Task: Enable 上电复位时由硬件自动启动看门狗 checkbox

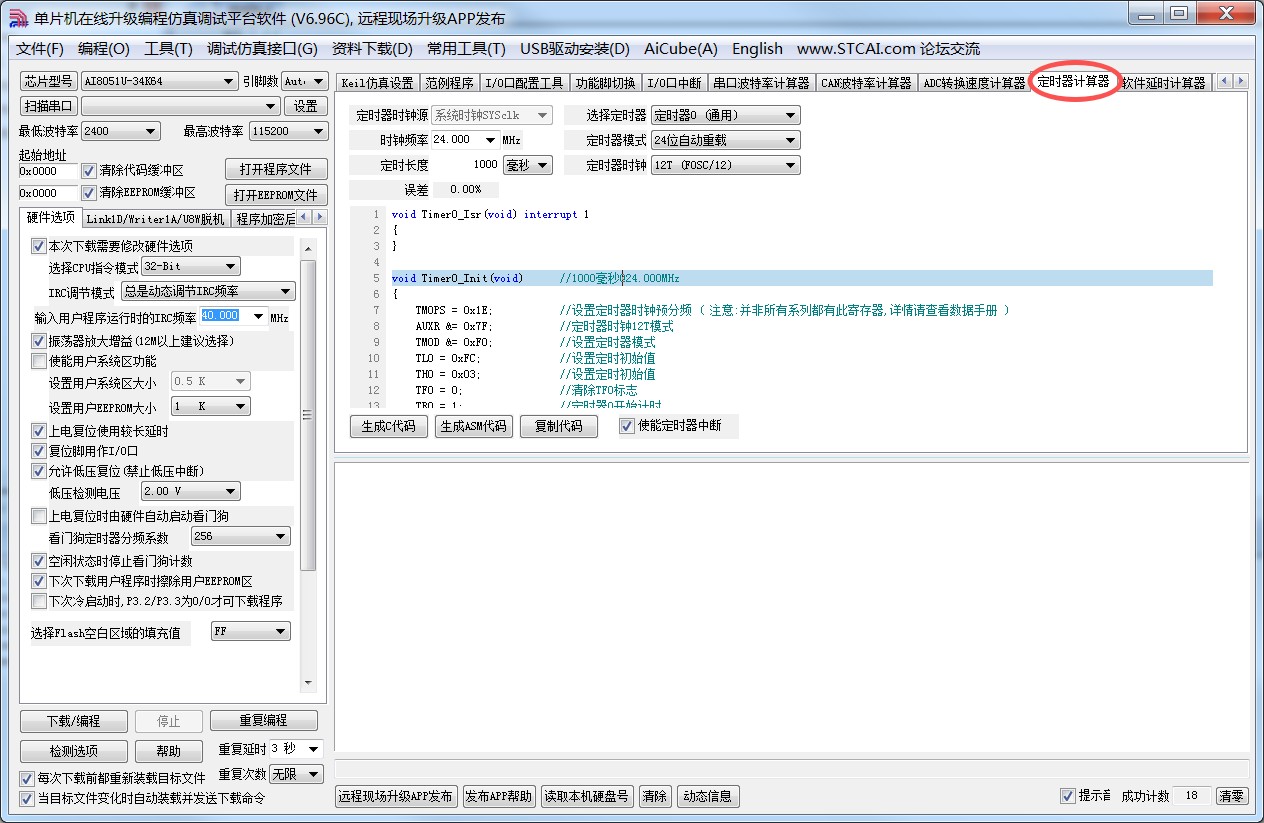Action: (39, 516)
